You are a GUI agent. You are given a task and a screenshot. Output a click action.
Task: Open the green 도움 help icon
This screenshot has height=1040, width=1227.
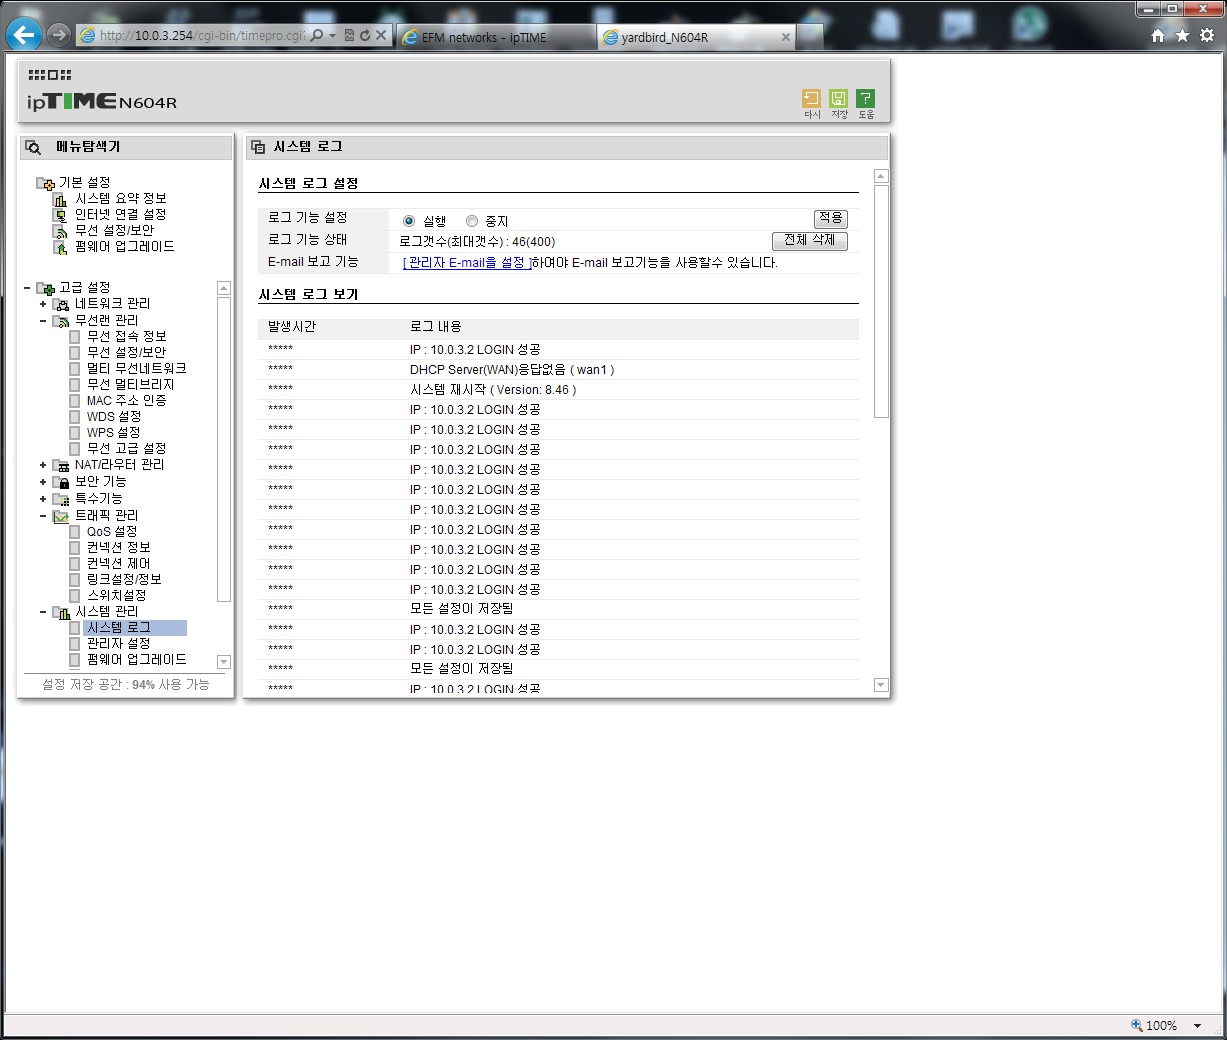(x=866, y=98)
